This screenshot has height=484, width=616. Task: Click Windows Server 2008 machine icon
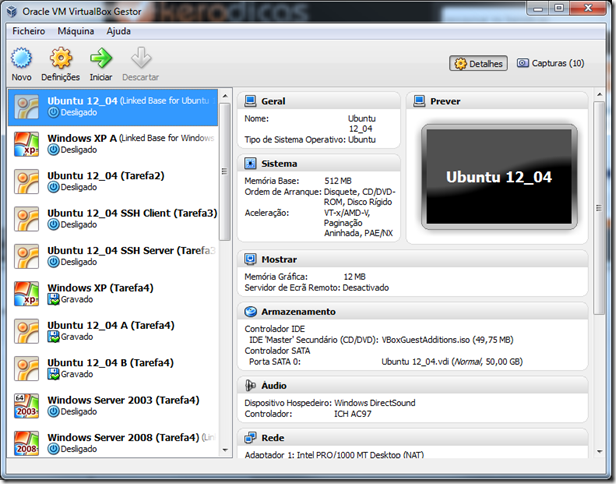tap(26, 443)
